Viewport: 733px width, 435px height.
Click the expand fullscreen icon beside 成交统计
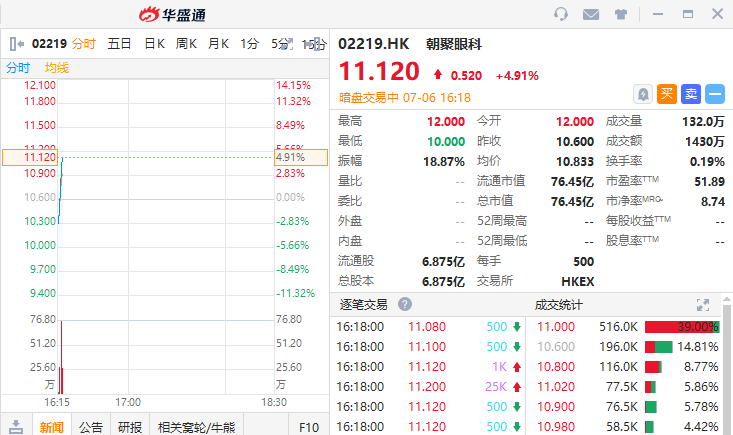pos(702,304)
